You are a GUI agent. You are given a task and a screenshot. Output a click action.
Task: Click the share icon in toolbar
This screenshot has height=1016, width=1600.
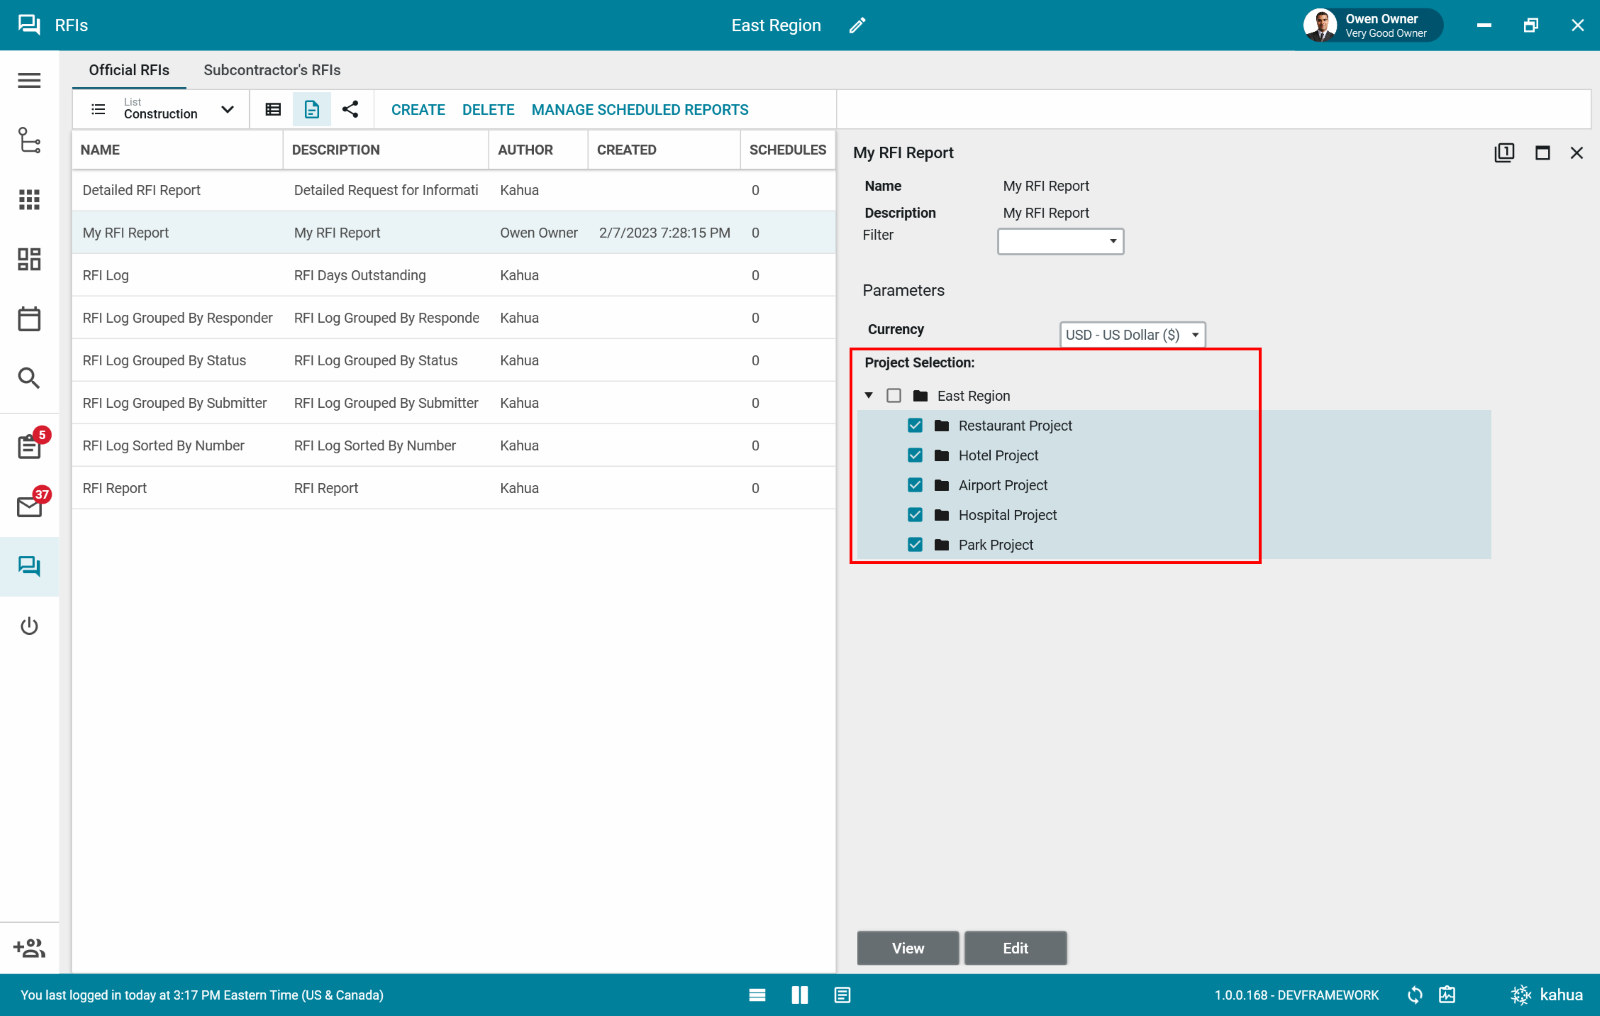[x=350, y=110]
